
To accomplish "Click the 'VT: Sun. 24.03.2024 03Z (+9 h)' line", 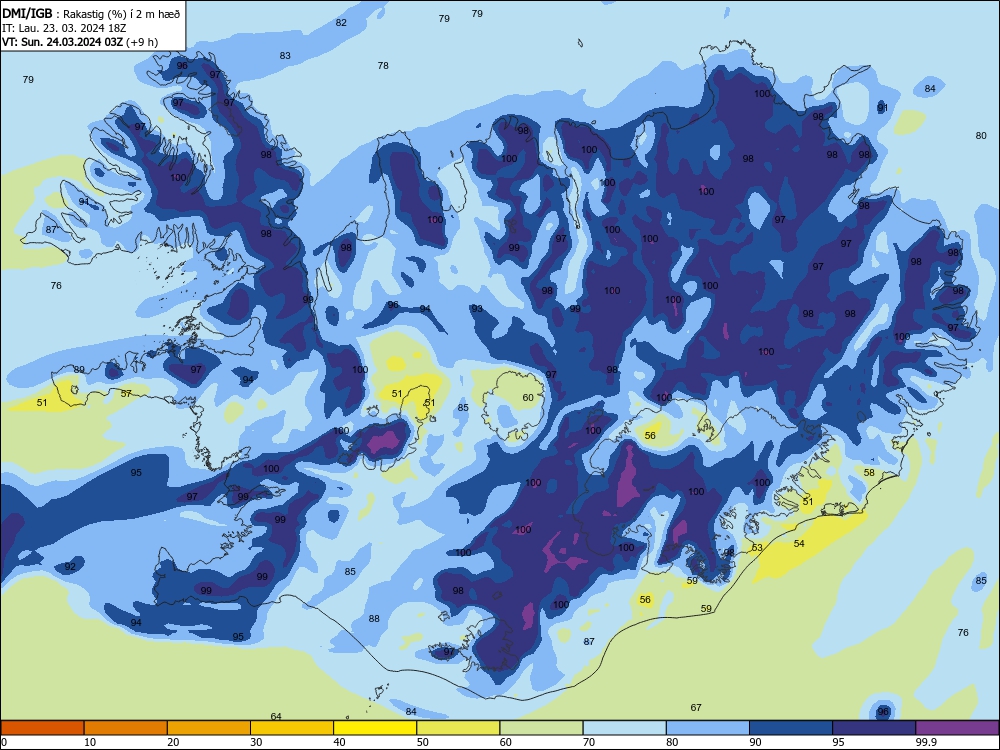I will 80,42.
